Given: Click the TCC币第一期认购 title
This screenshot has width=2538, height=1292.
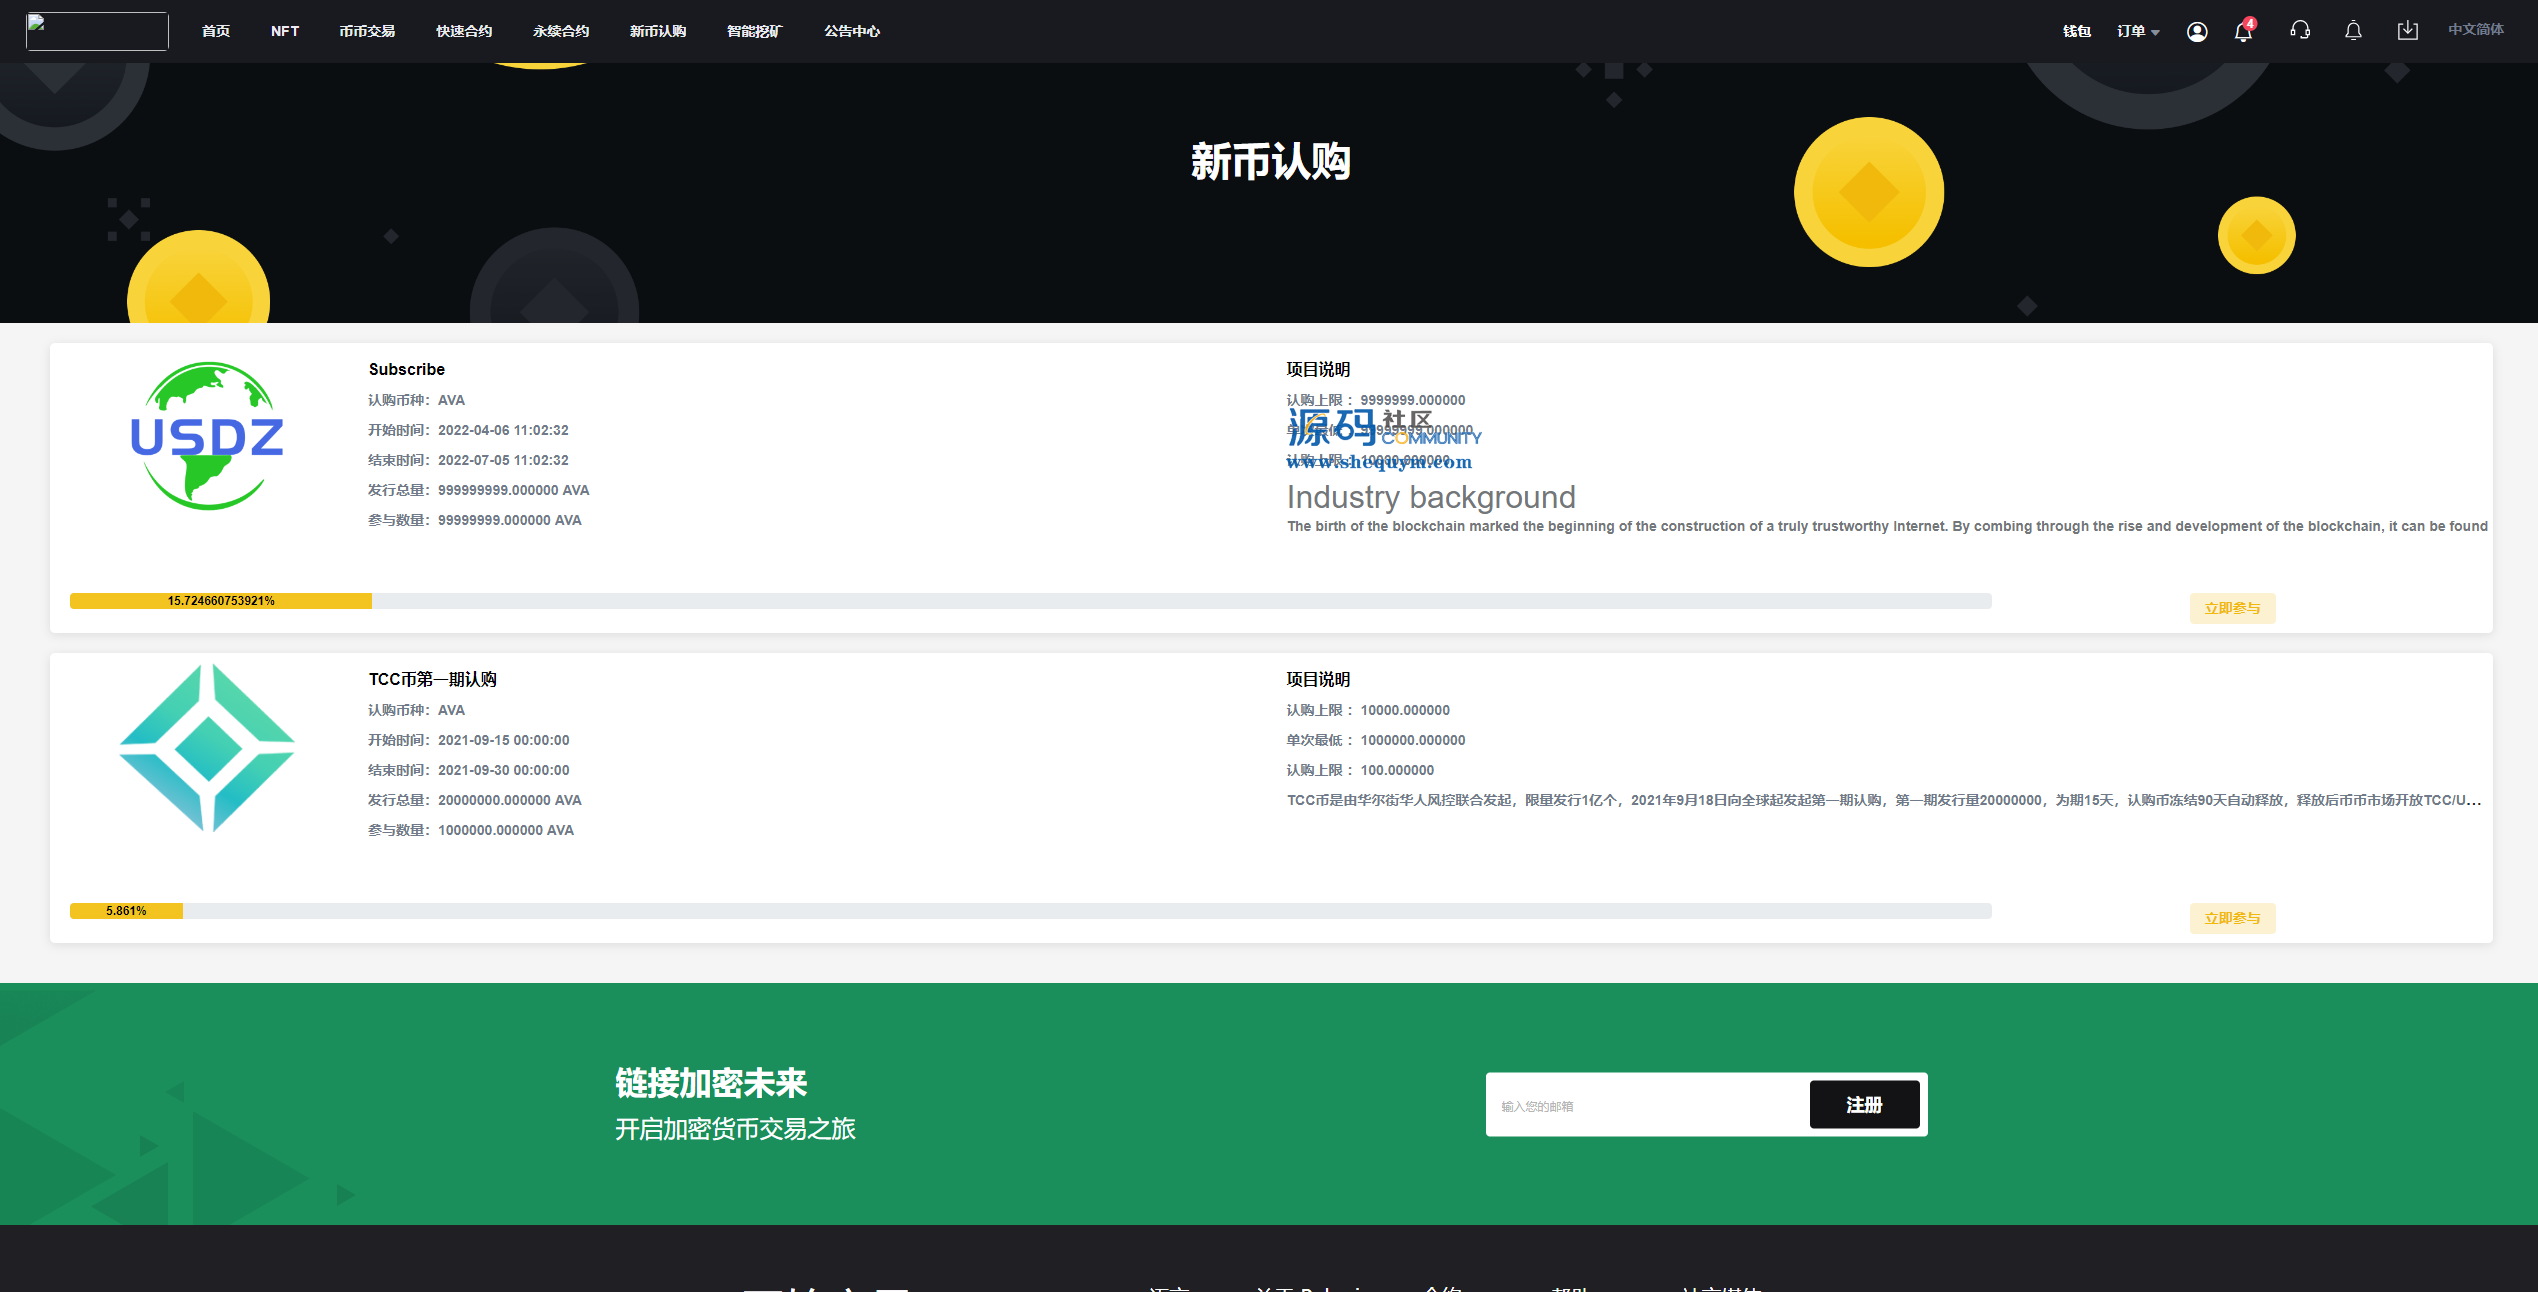Looking at the screenshot, I should click(x=433, y=679).
